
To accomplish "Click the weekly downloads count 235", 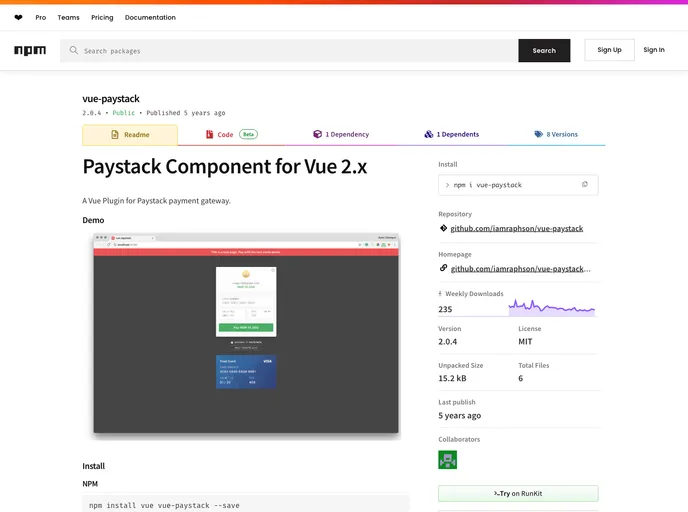I will (x=445, y=309).
